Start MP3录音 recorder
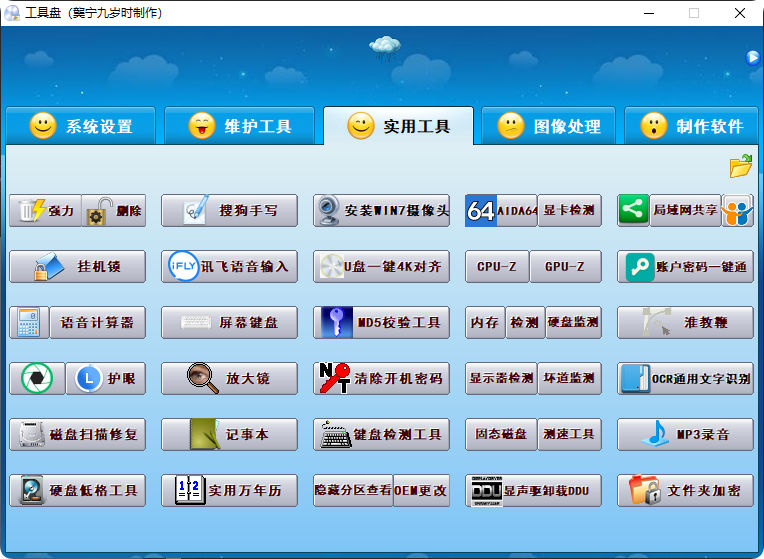Image resolution: width=764 pixels, height=559 pixels. [x=686, y=434]
